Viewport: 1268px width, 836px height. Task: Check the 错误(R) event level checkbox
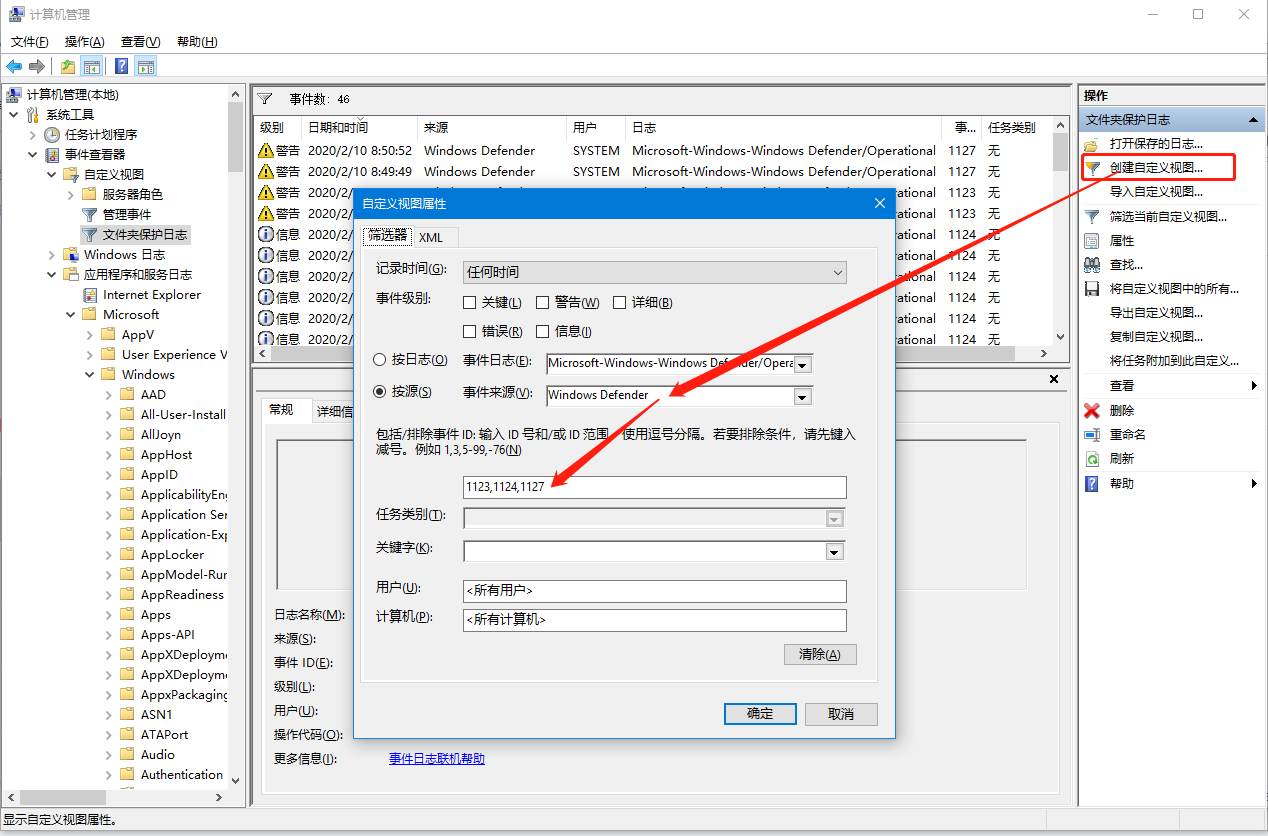coord(470,331)
